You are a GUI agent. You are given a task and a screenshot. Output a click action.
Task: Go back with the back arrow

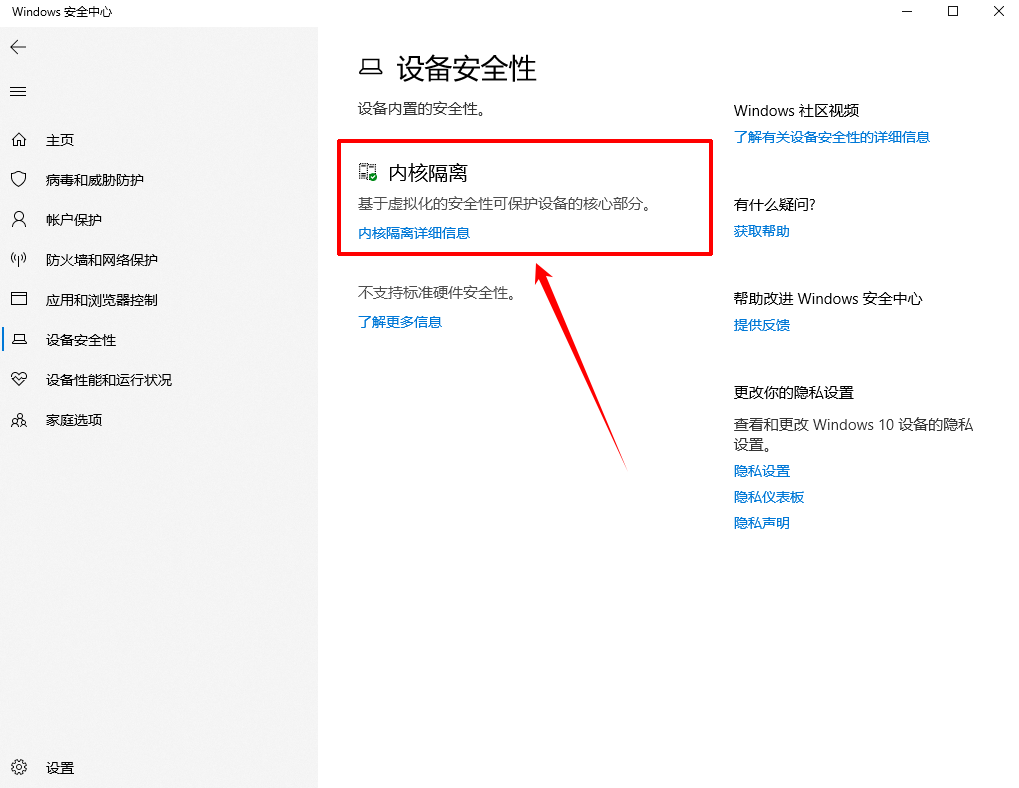coord(18,47)
